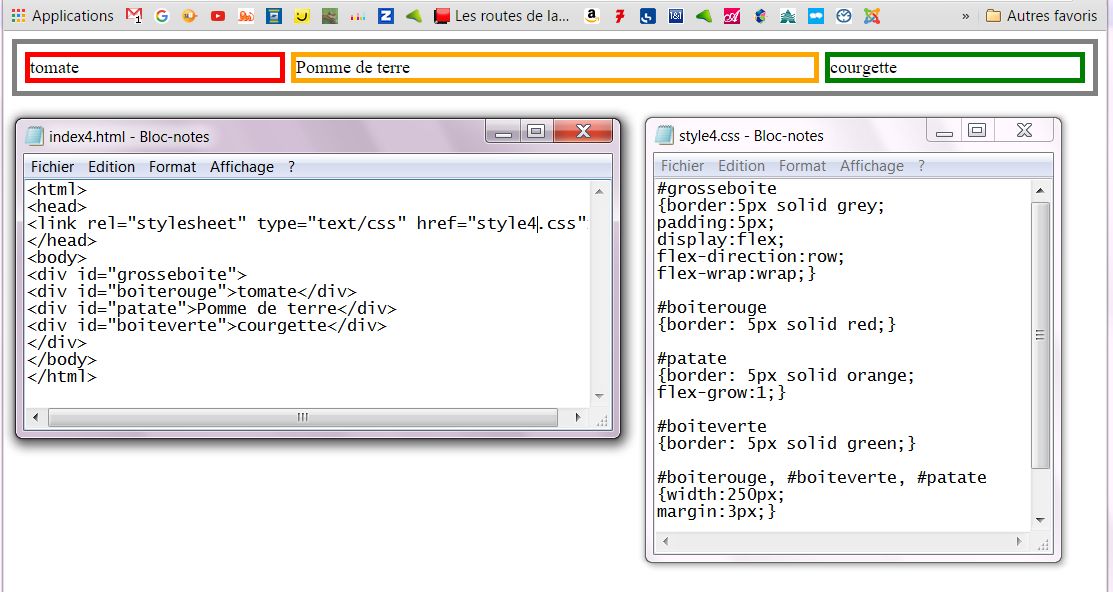
Task: Open the Amazon bookmark icon
Action: (x=592, y=16)
